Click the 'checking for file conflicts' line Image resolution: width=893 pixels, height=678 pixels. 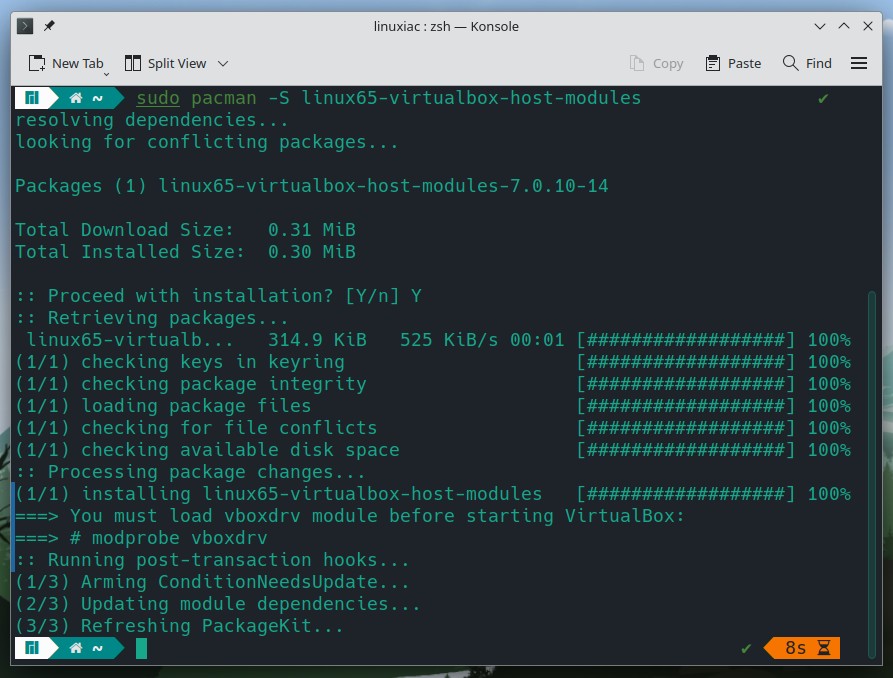196,428
